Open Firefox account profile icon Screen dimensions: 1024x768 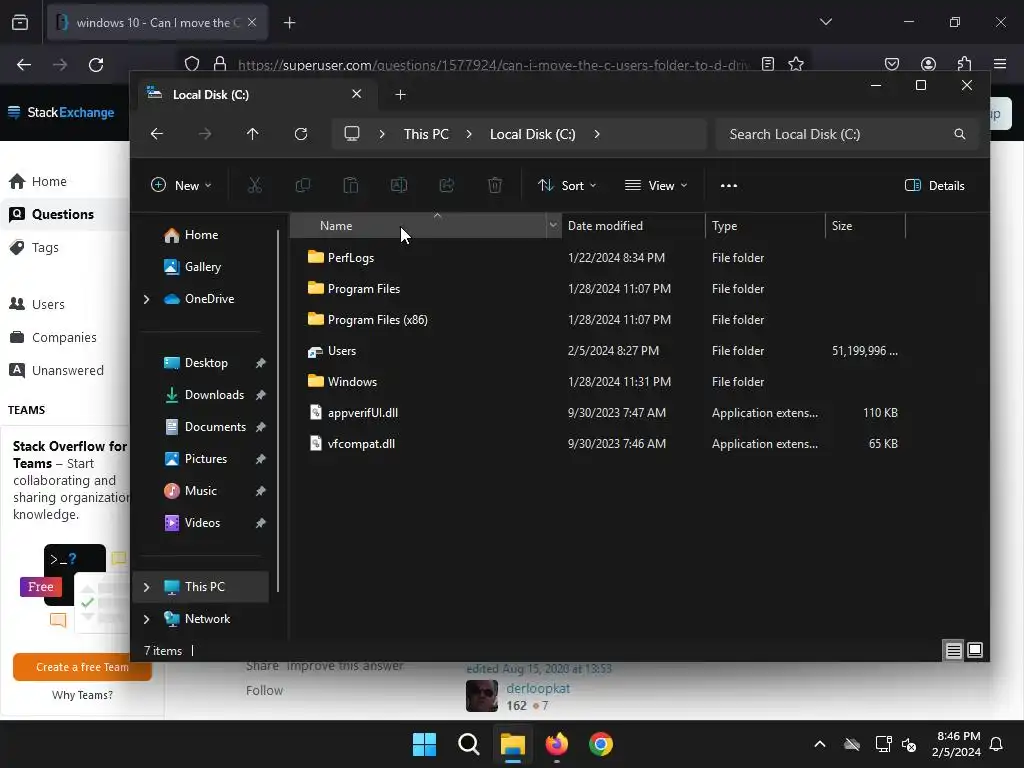(928, 64)
